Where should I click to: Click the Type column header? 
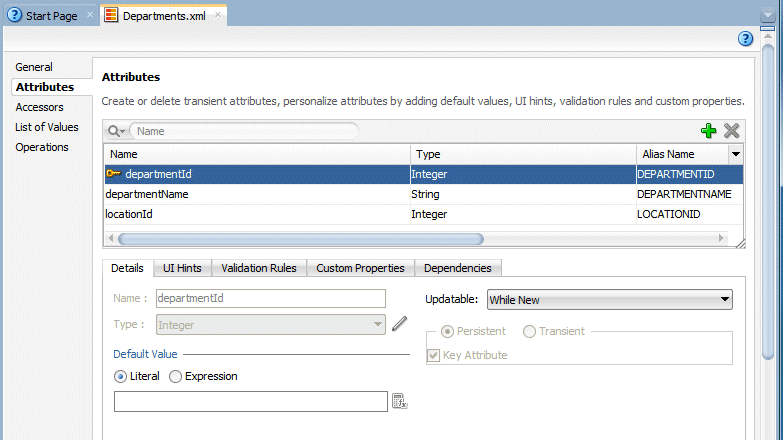[x=523, y=154]
